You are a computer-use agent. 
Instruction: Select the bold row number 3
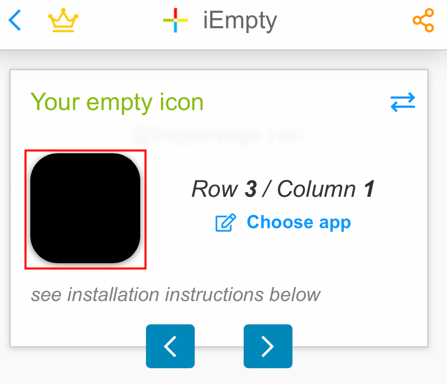[x=251, y=189]
